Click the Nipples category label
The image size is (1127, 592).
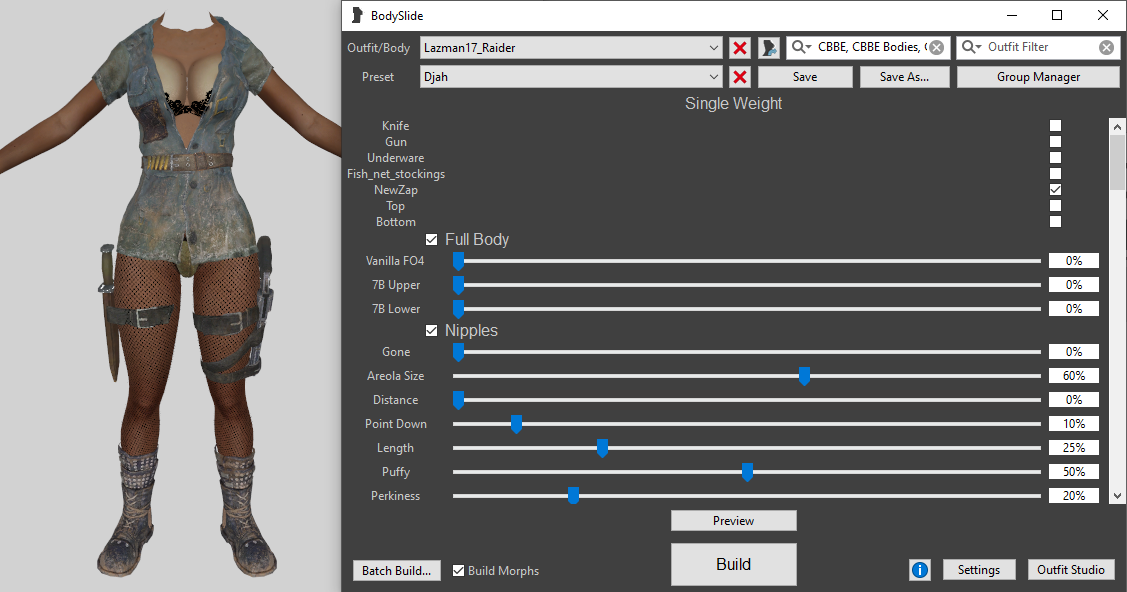[x=471, y=330]
